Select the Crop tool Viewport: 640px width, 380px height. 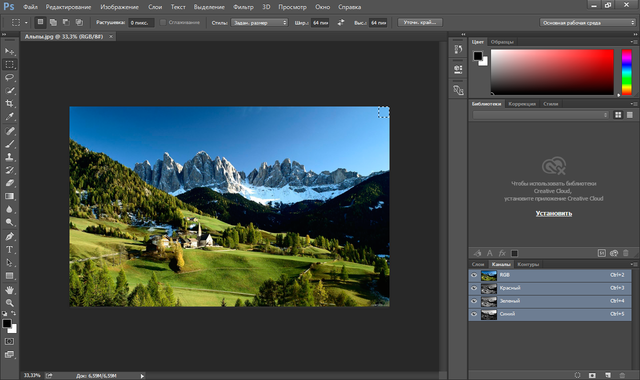(x=9, y=103)
